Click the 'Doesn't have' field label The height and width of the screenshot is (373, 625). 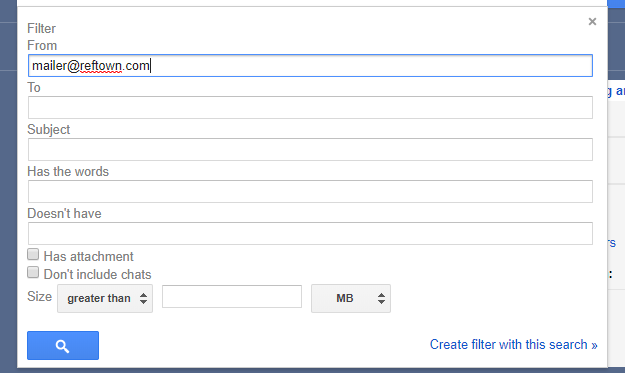pyautogui.click(x=64, y=213)
